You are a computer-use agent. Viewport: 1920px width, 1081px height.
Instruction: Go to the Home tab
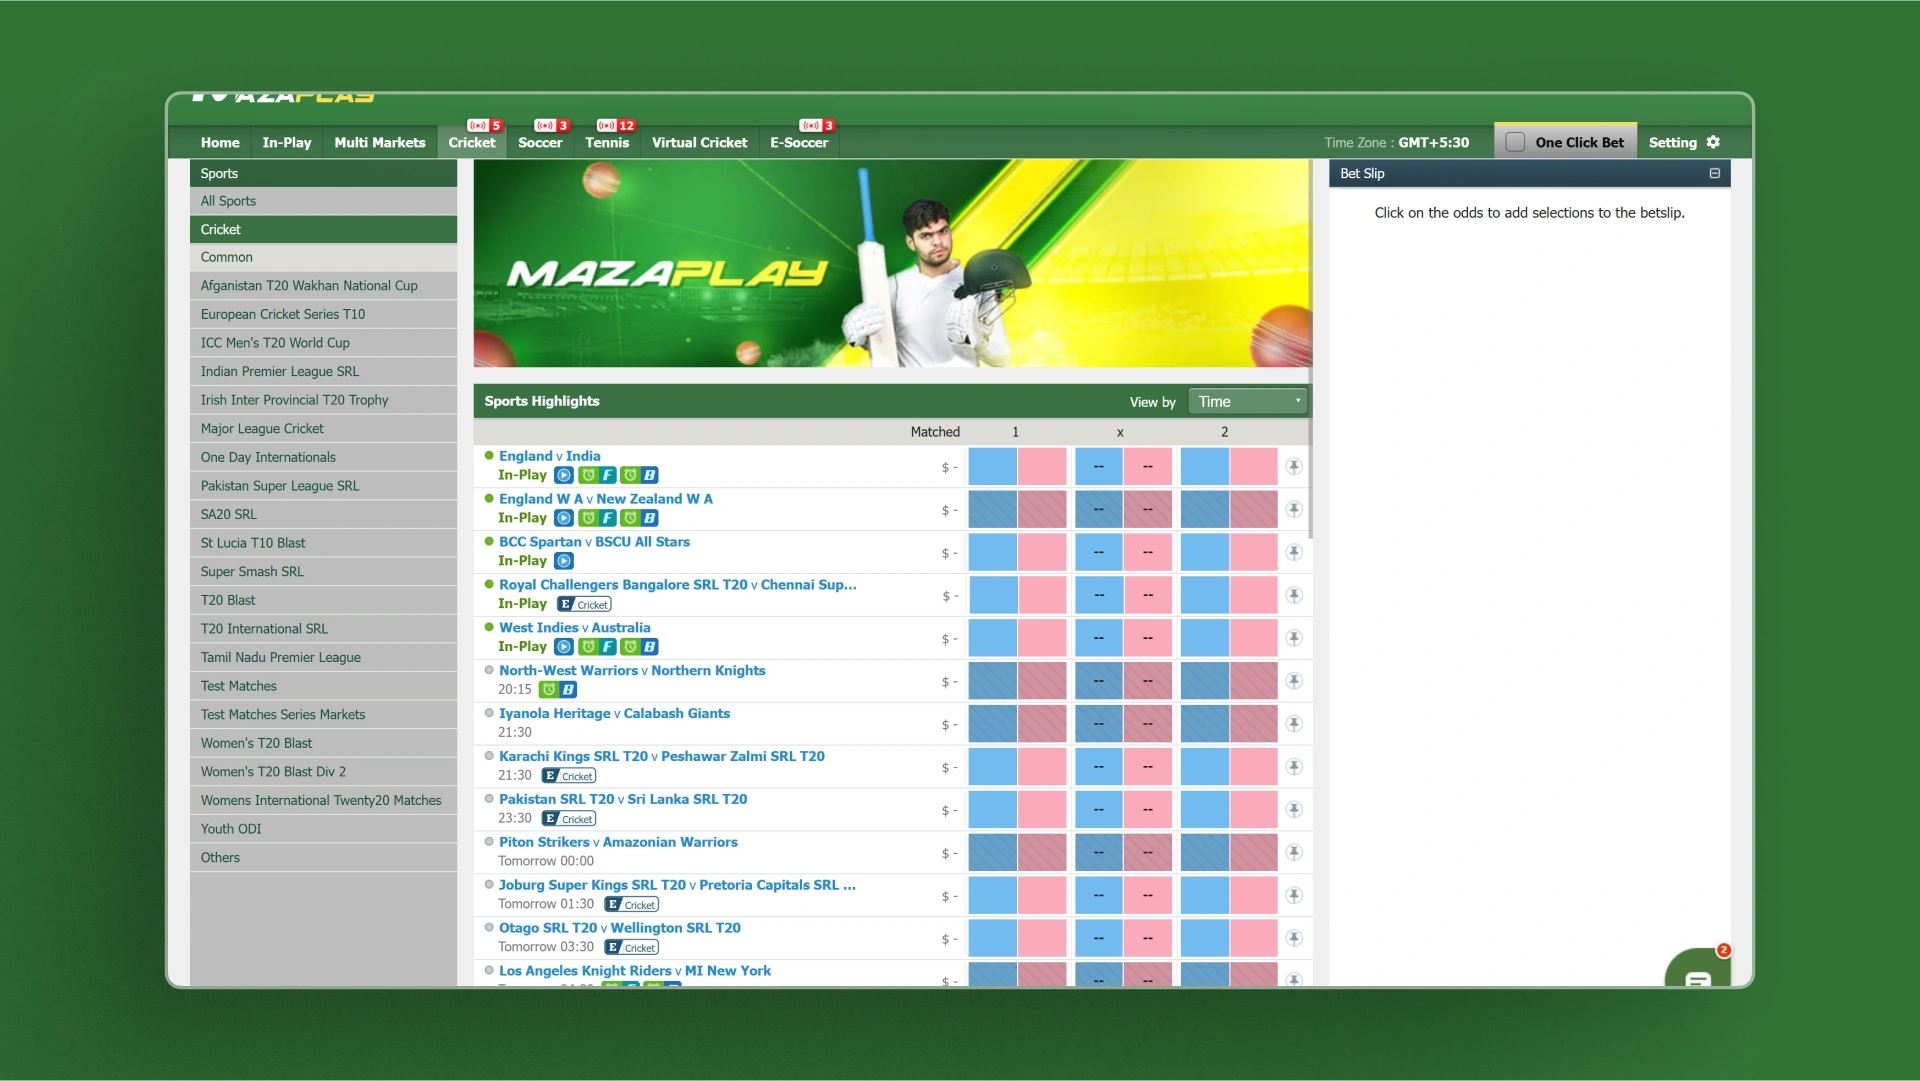(x=220, y=143)
